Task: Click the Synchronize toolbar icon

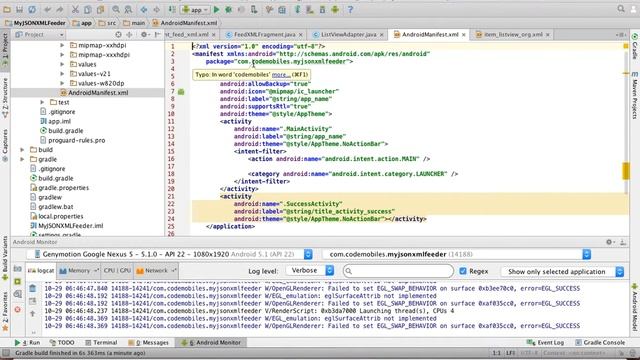Action: point(32,9)
